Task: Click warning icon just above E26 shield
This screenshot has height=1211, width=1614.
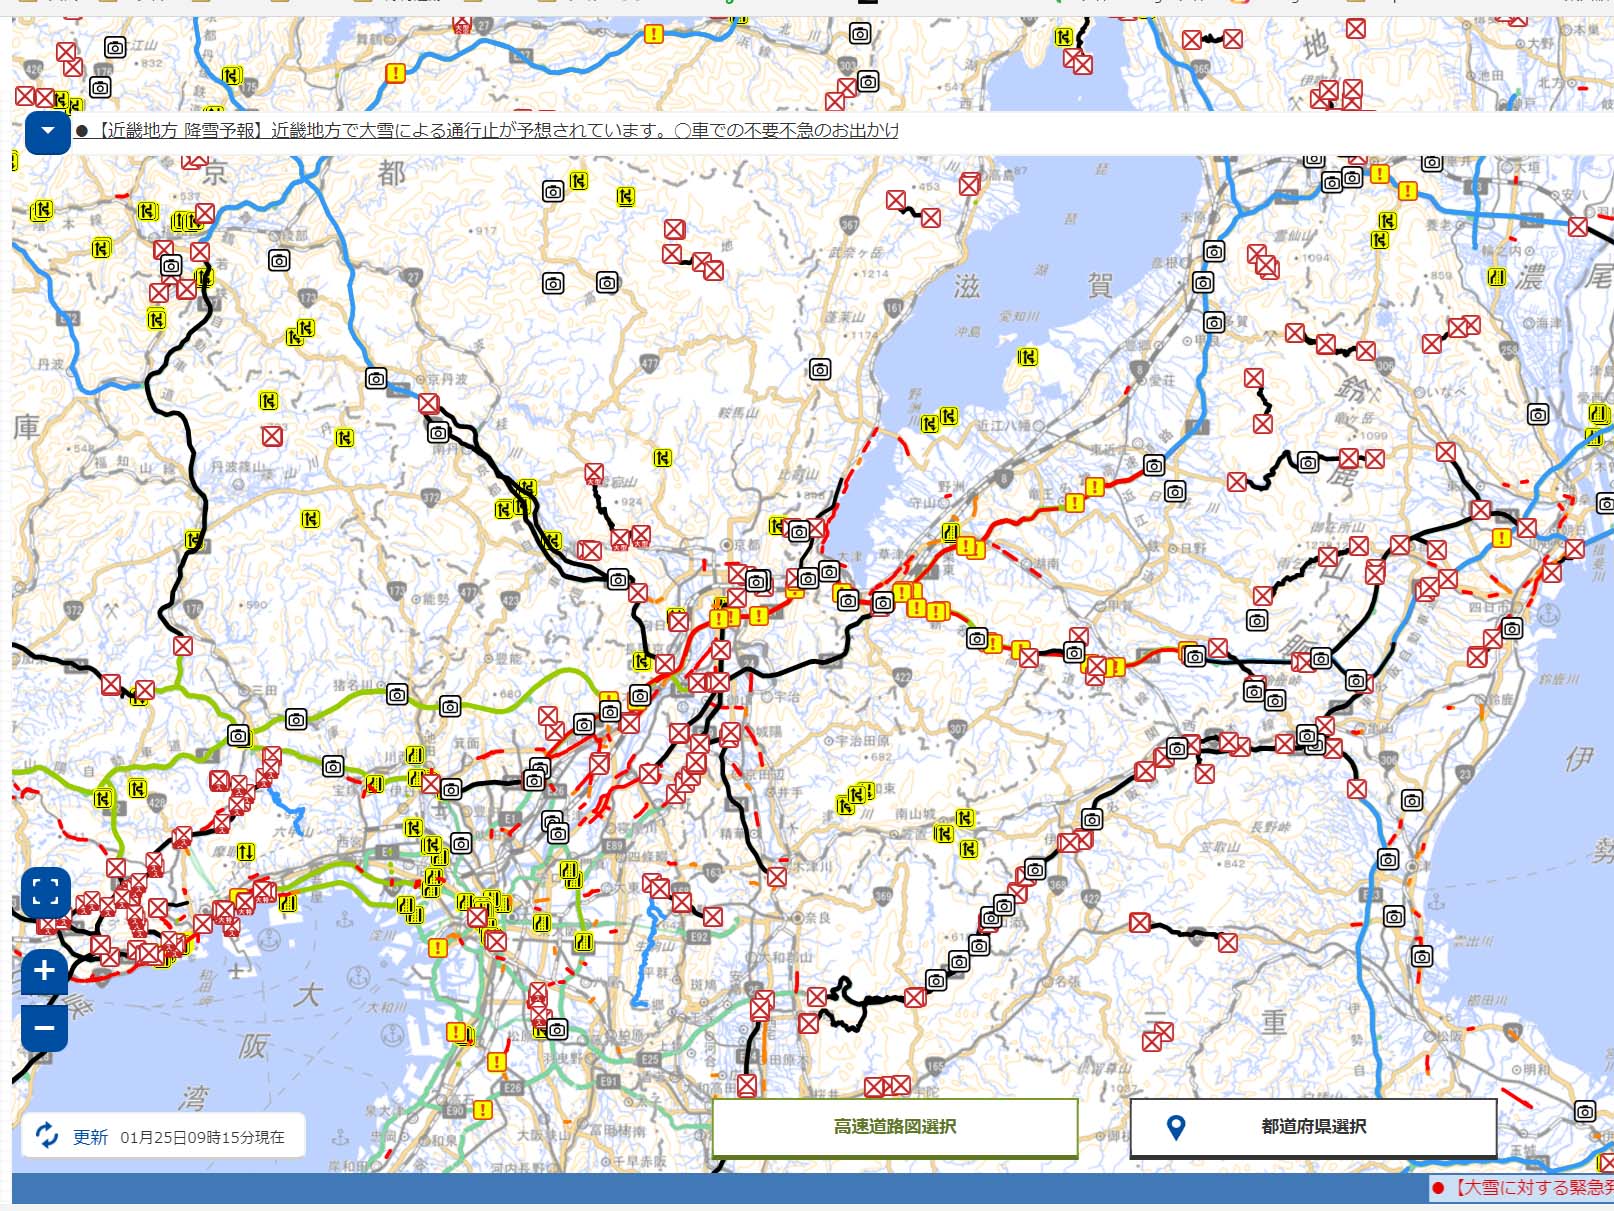Action: click(x=497, y=1062)
